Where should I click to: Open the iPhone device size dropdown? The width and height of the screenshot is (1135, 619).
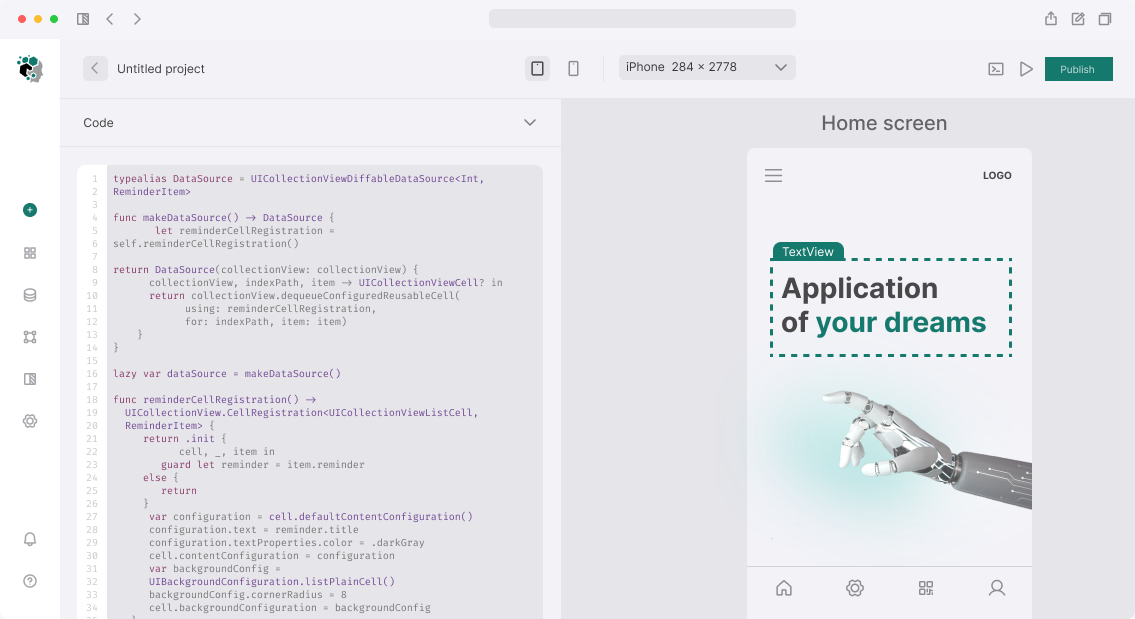coord(707,67)
